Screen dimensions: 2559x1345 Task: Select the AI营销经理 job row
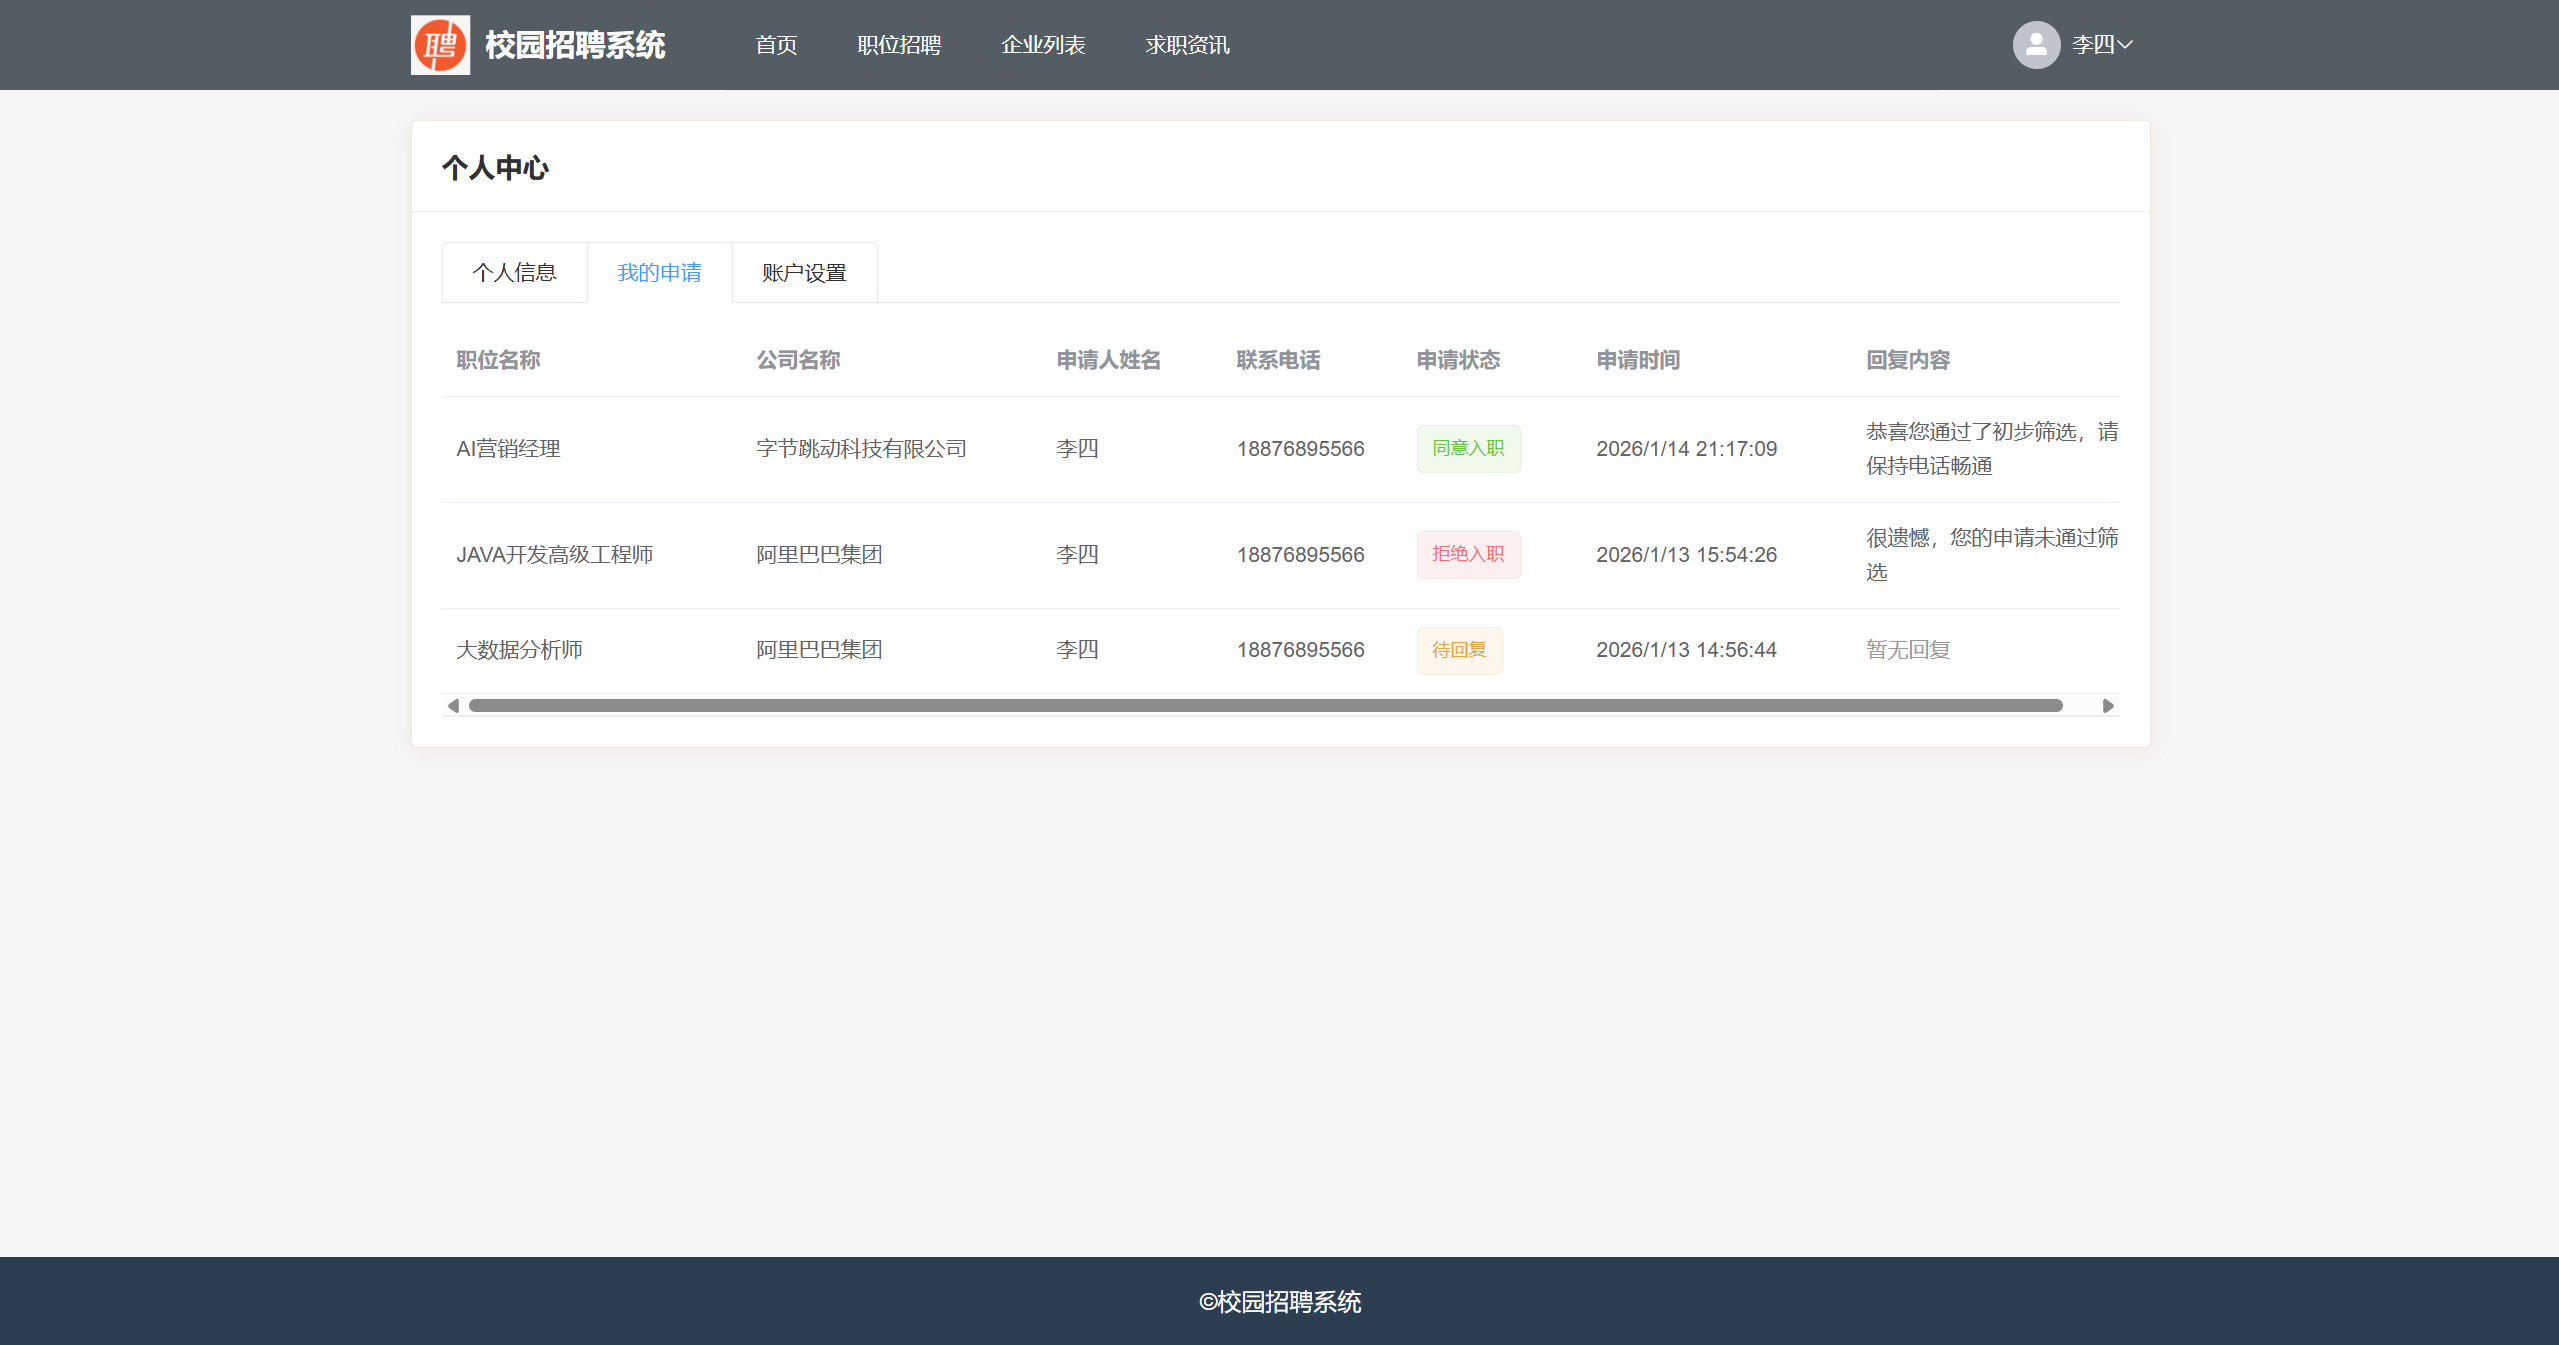(x=508, y=449)
